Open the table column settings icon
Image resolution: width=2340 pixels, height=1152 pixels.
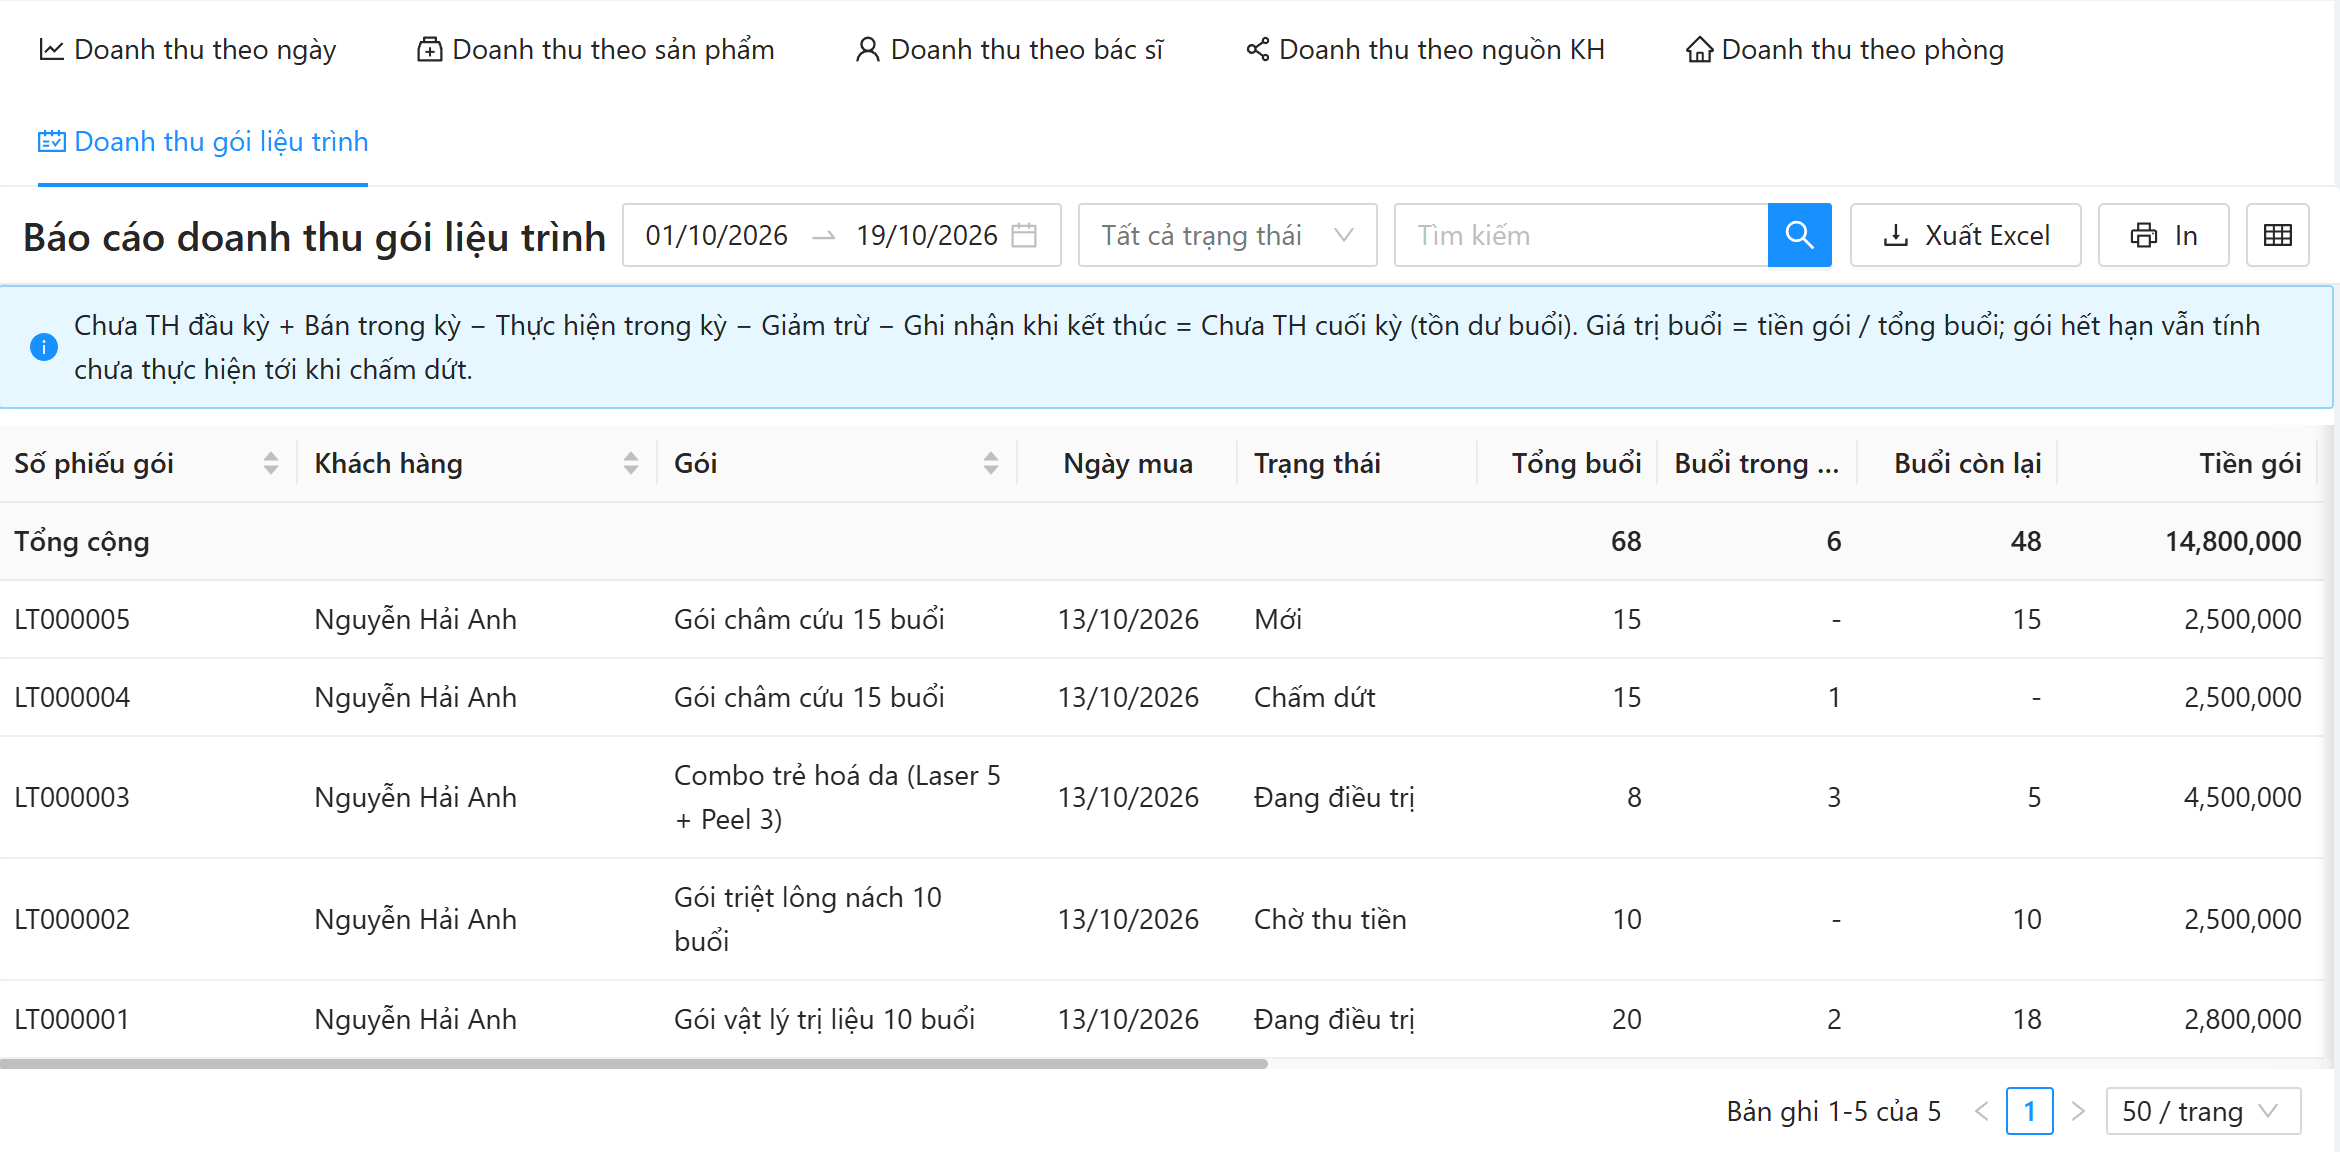pyautogui.click(x=2277, y=235)
